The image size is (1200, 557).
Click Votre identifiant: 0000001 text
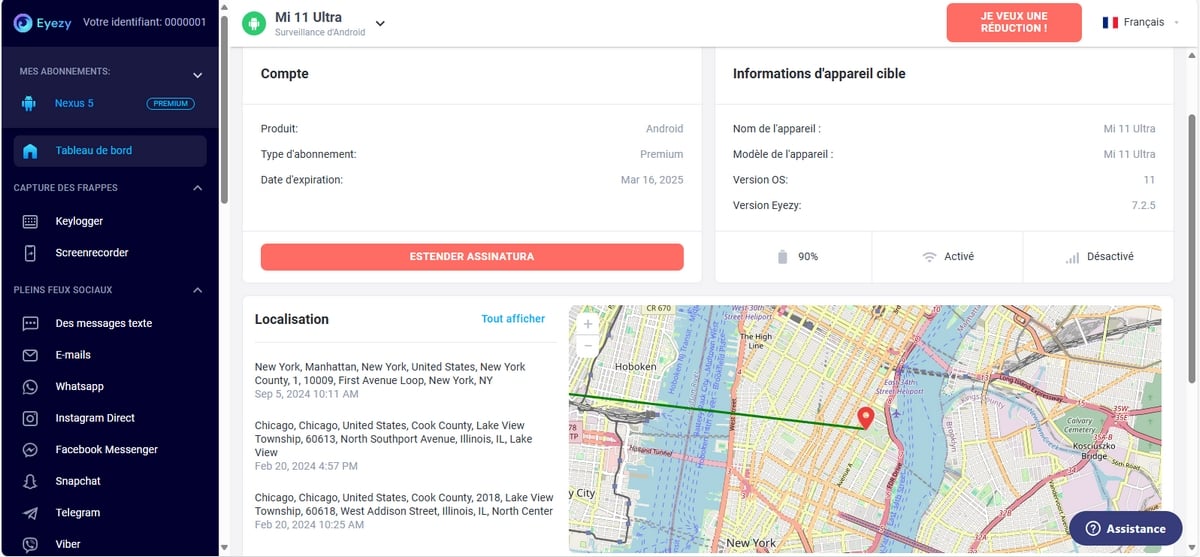pyautogui.click(x=145, y=22)
